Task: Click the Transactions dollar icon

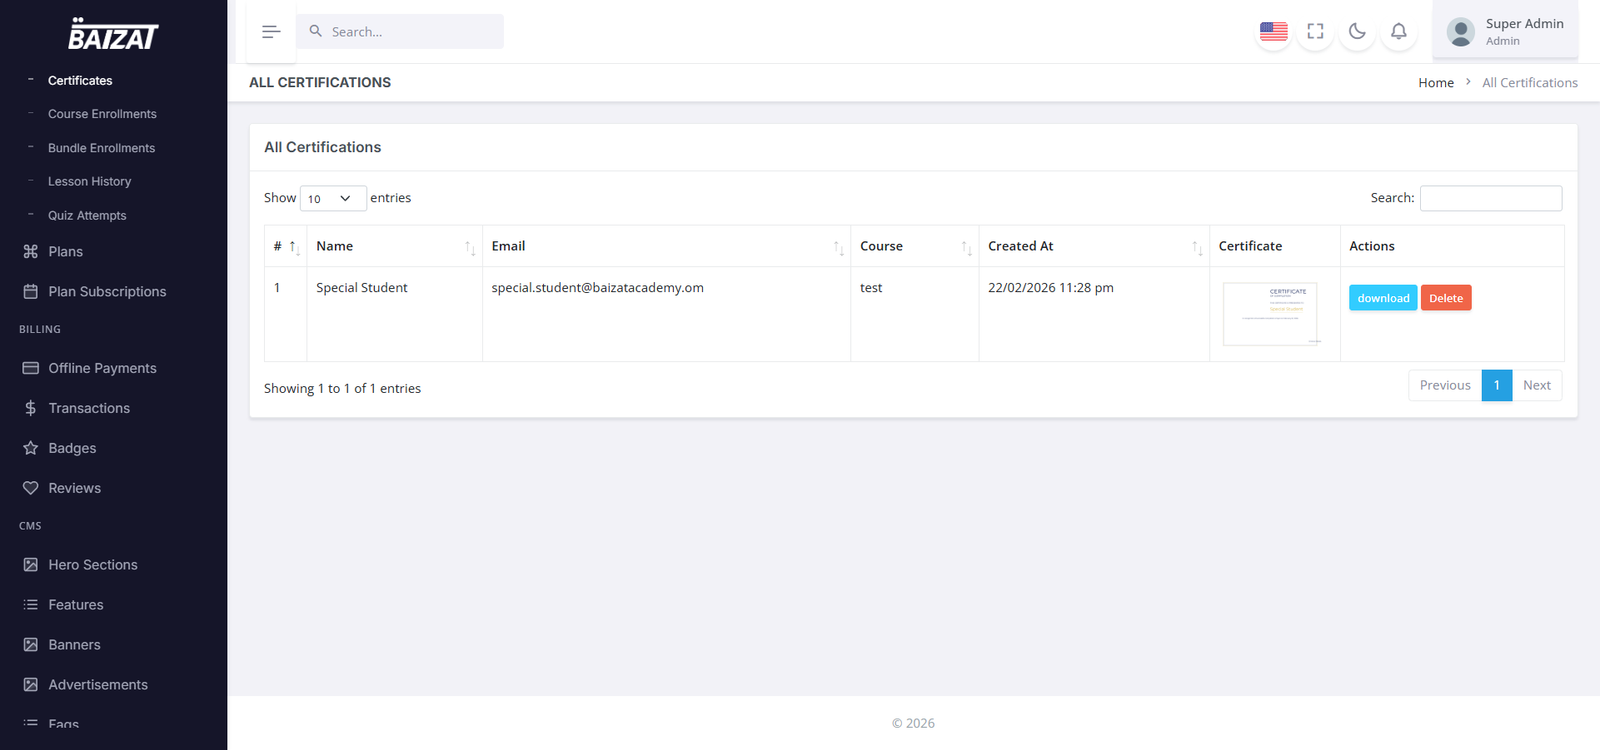Action: pyautogui.click(x=31, y=408)
